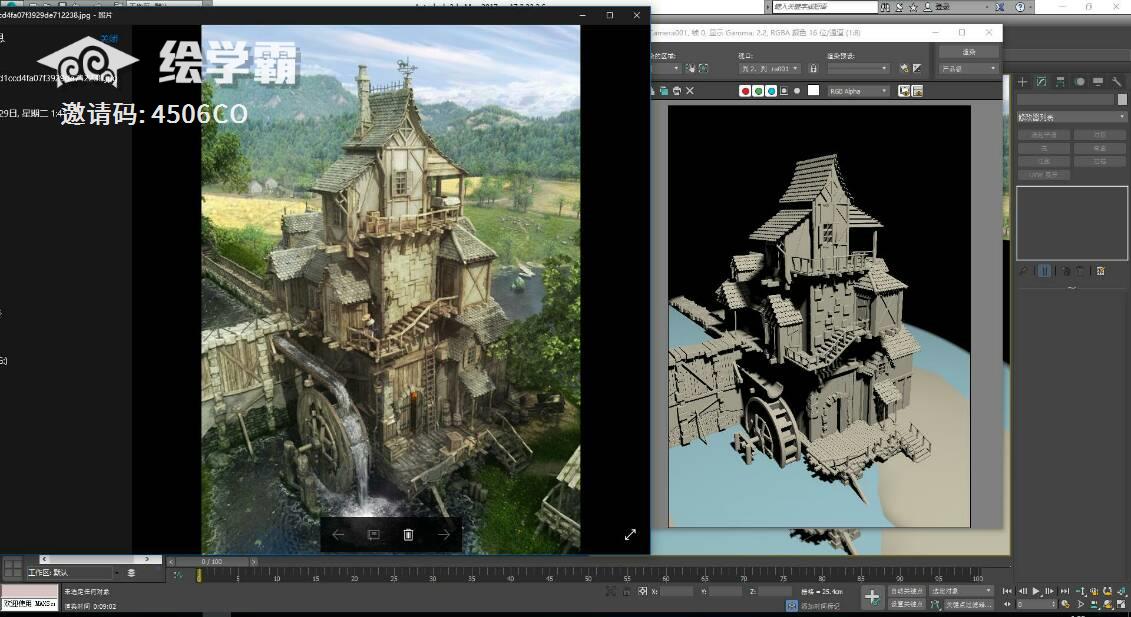
Task: Toggle the alpha channel display button
Action: [784, 91]
